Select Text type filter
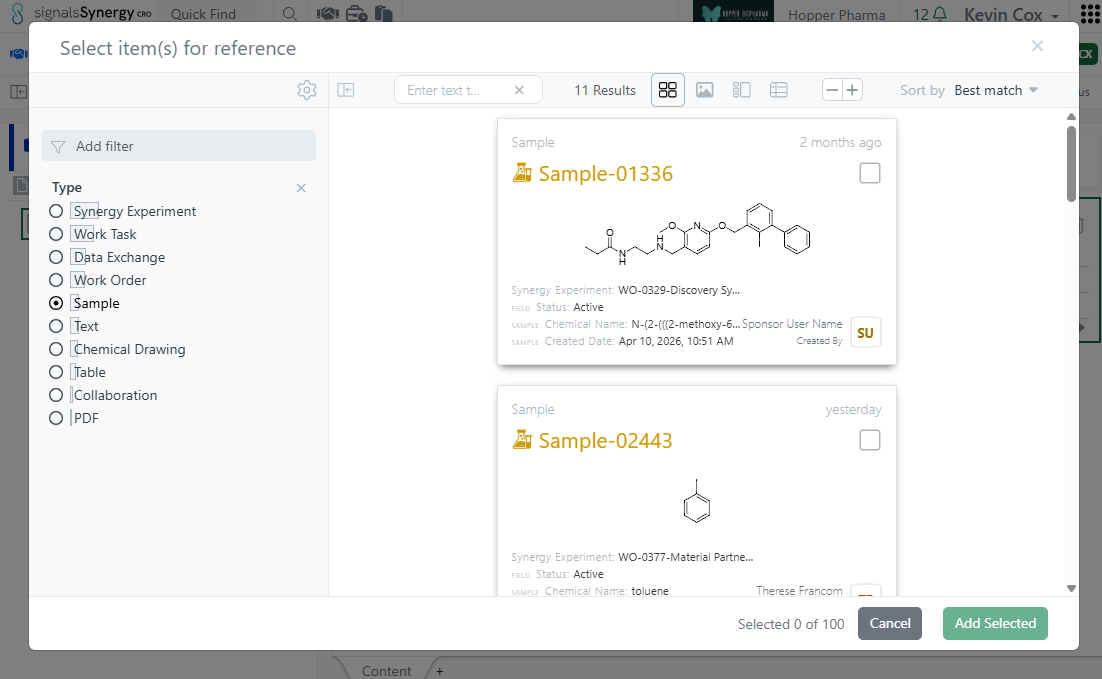The image size is (1102, 679). coord(56,326)
